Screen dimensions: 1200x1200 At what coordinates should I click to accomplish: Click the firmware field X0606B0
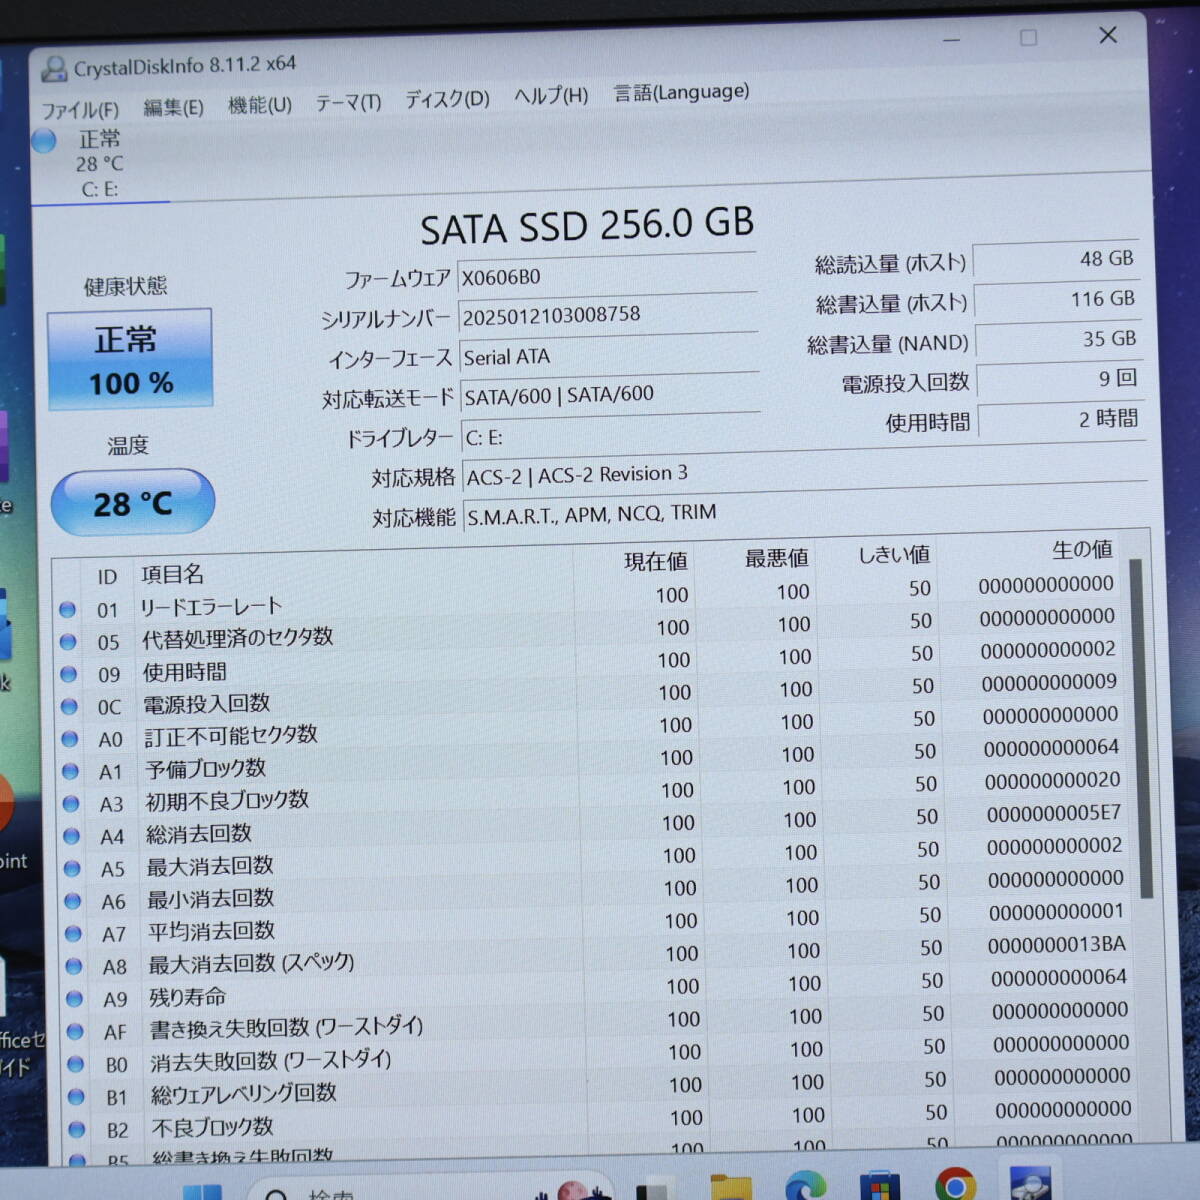tap(607, 275)
